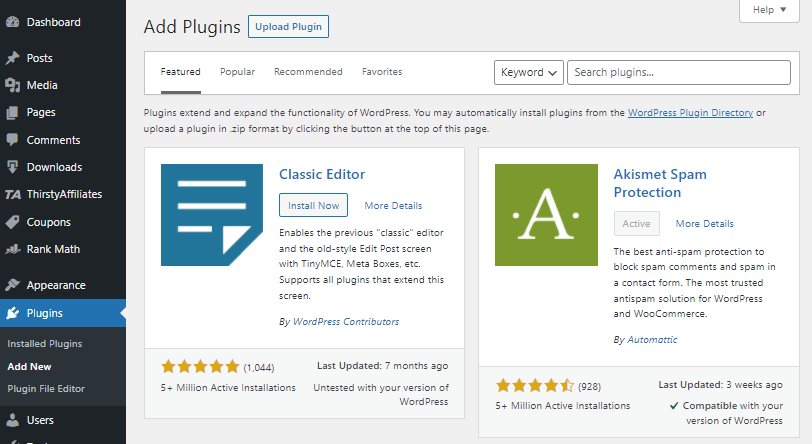Click the Downloads icon in sidebar
This screenshot has width=812, height=444.
coord(12,167)
